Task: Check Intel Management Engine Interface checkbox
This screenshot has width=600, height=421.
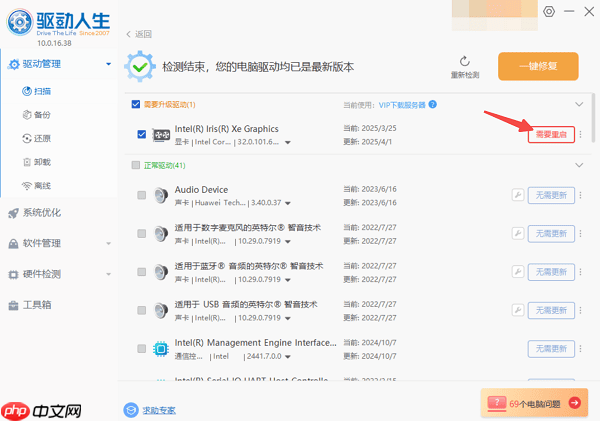Action: [142, 349]
